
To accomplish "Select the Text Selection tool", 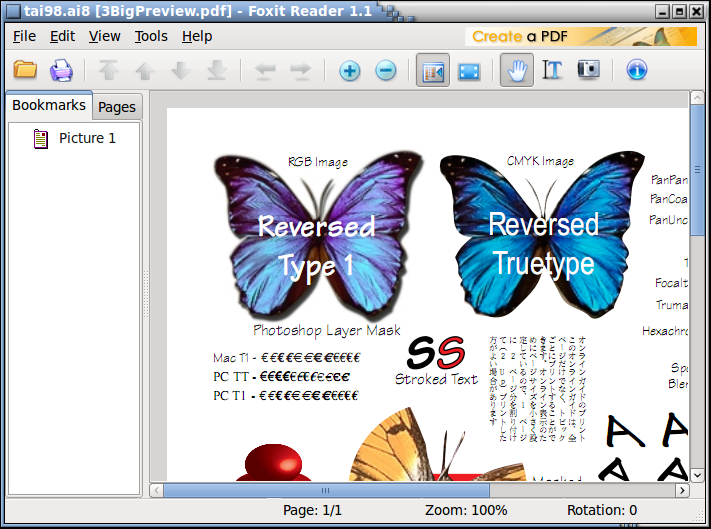I will click(552, 71).
